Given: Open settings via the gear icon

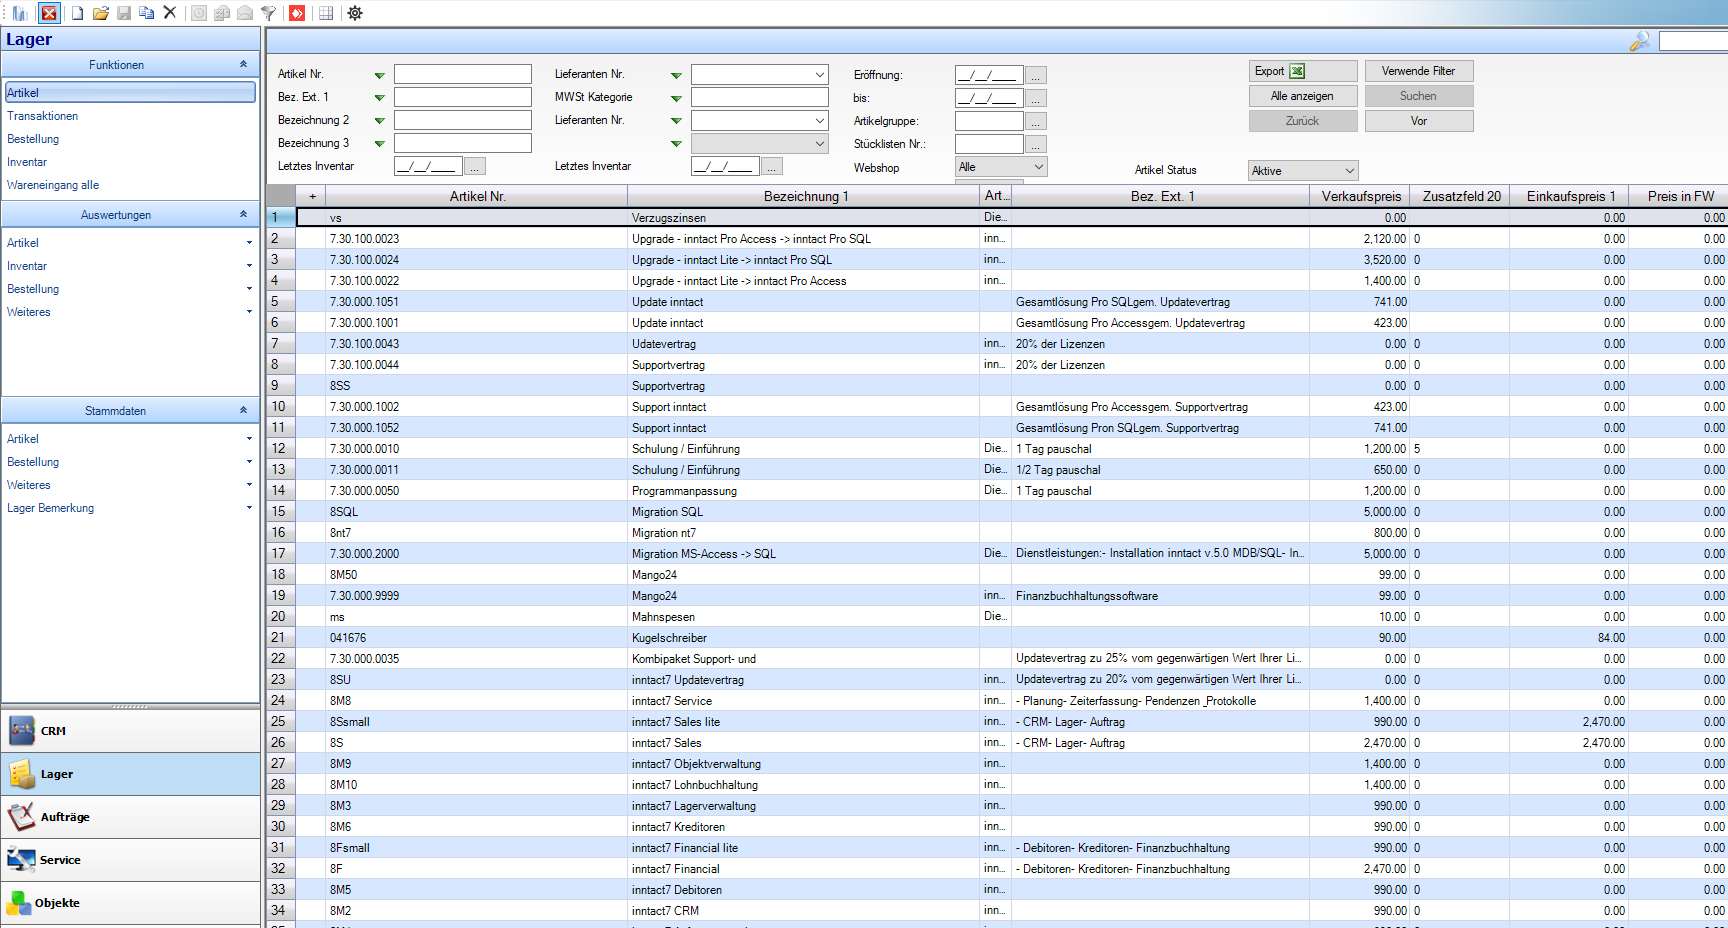Looking at the screenshot, I should tap(355, 13).
